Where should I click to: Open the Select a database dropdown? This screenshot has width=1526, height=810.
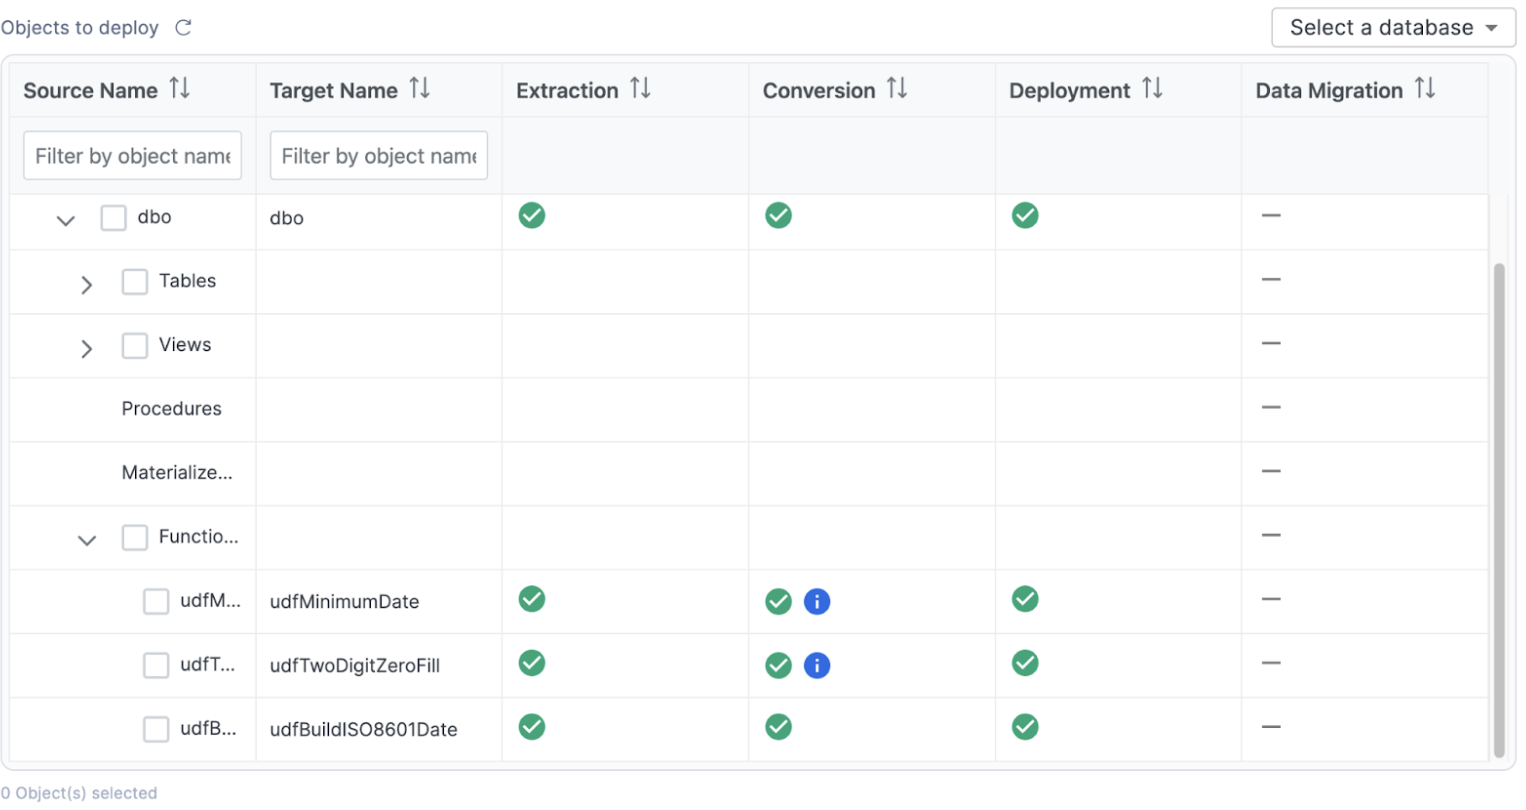[x=1393, y=27]
